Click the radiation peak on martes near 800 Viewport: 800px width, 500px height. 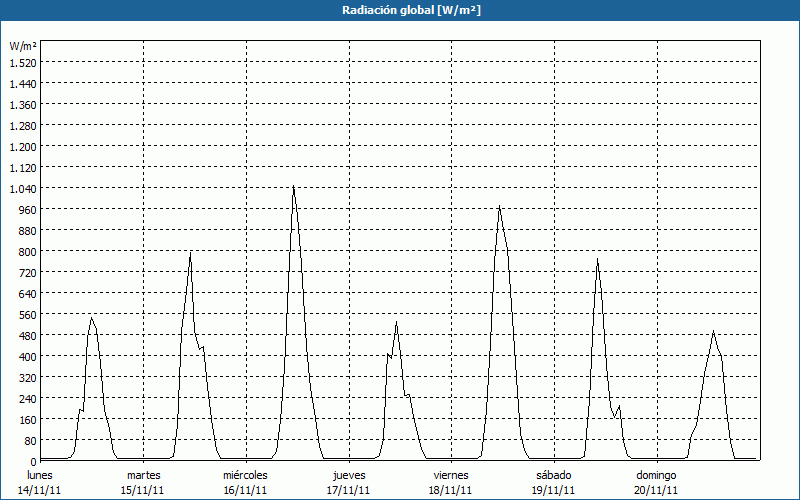[x=190, y=253]
